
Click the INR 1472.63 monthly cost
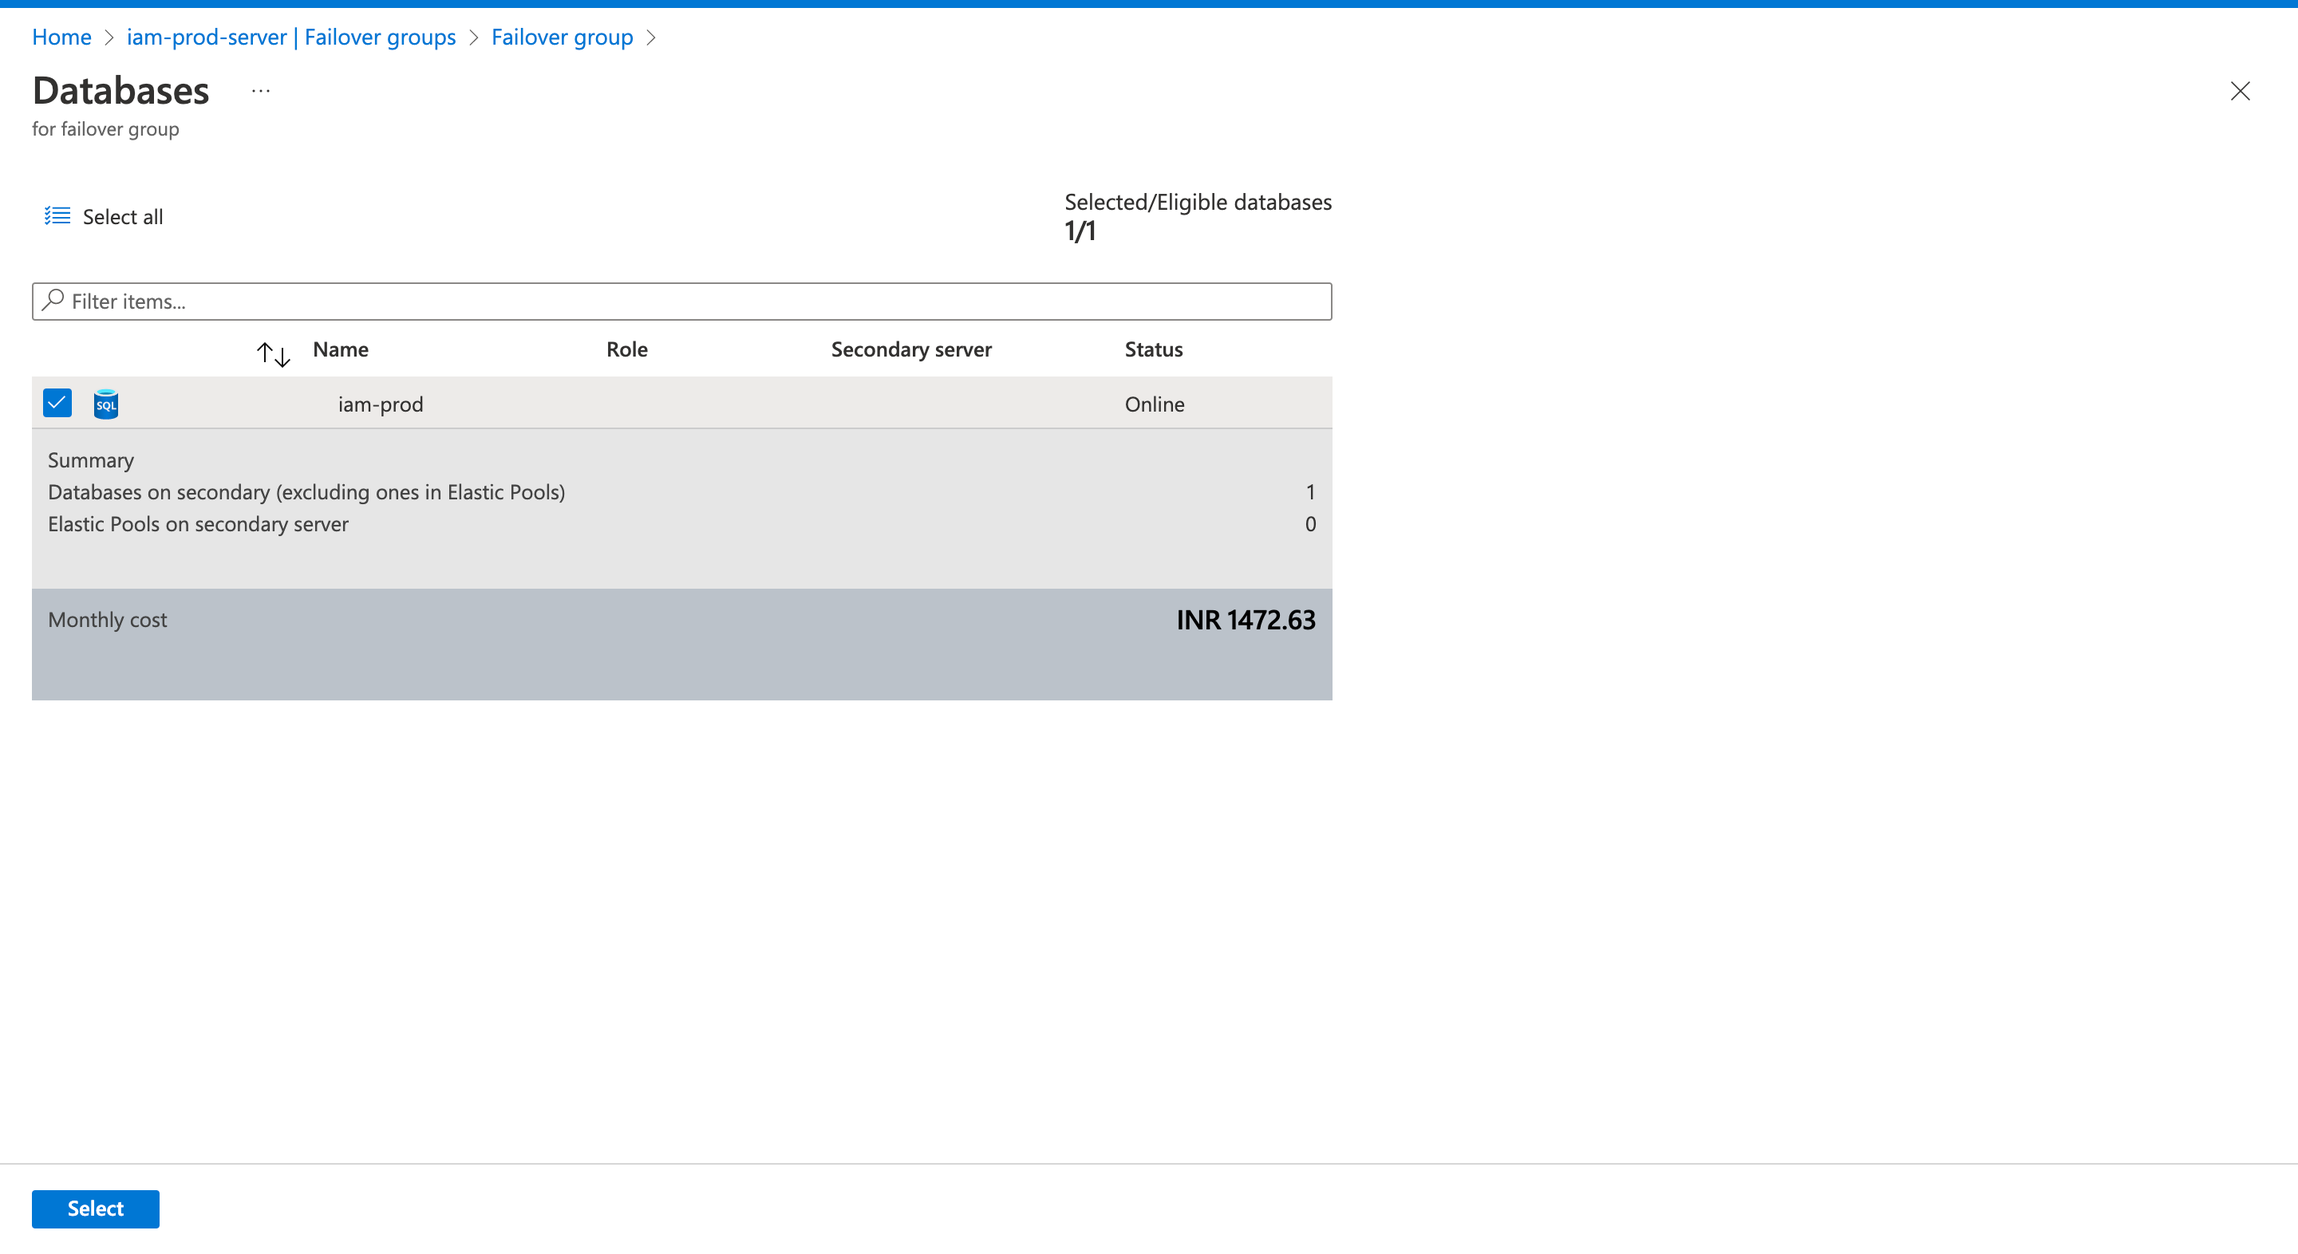click(1246, 620)
